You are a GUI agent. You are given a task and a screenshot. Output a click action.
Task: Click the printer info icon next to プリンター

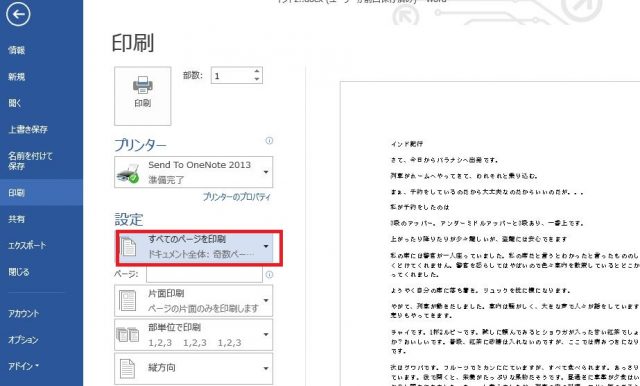point(269,141)
